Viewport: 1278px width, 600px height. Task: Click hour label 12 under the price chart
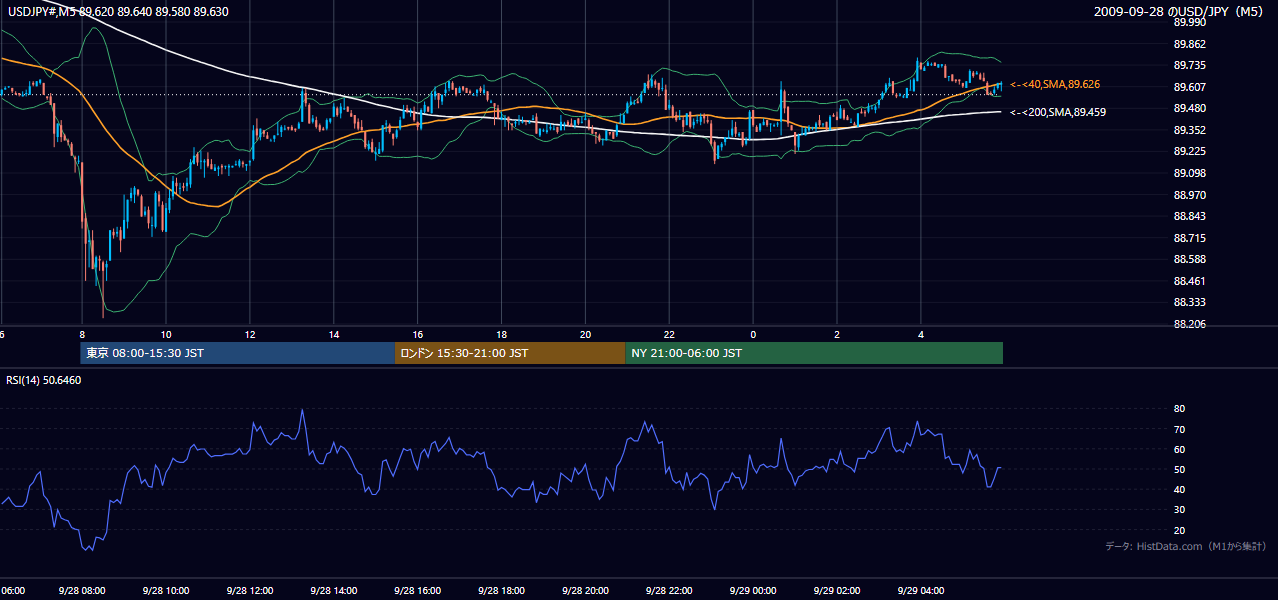250,335
